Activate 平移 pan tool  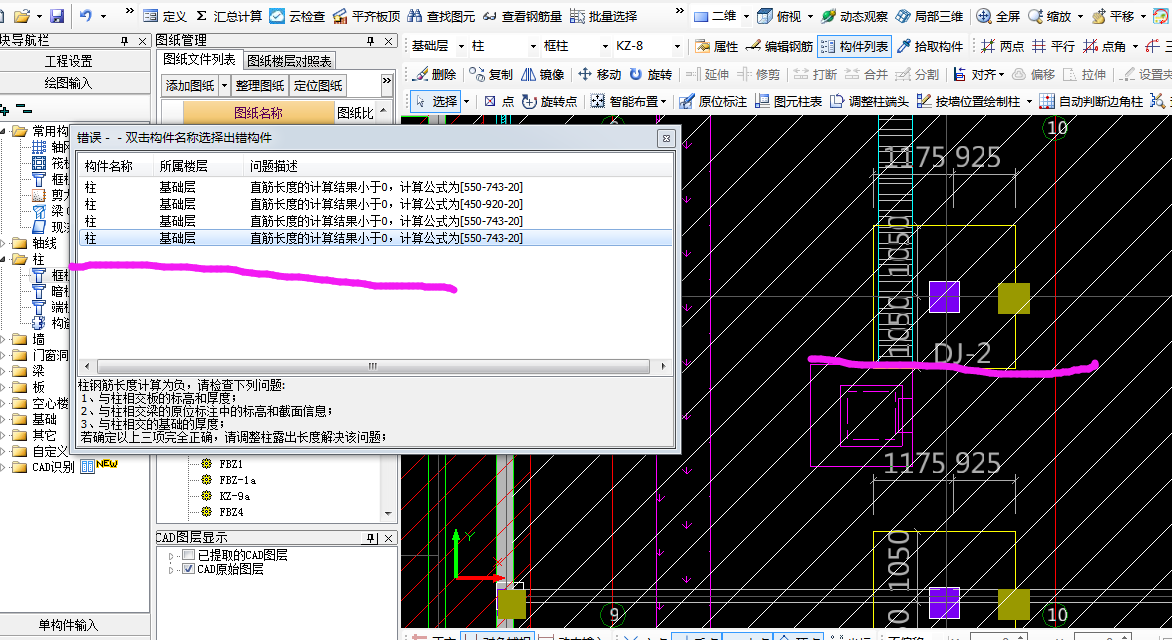(x=1113, y=16)
